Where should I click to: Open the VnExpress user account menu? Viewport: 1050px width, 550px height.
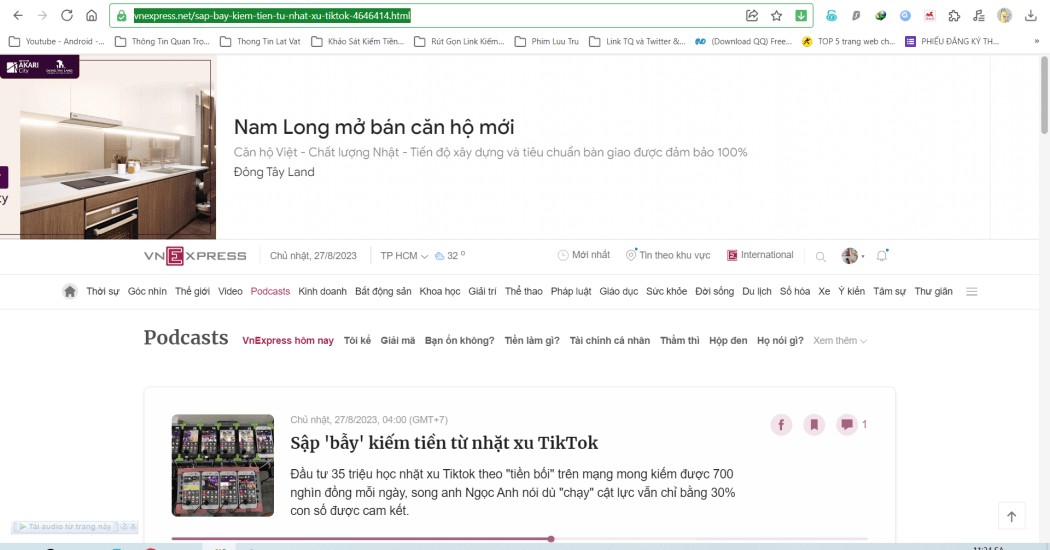coord(852,255)
